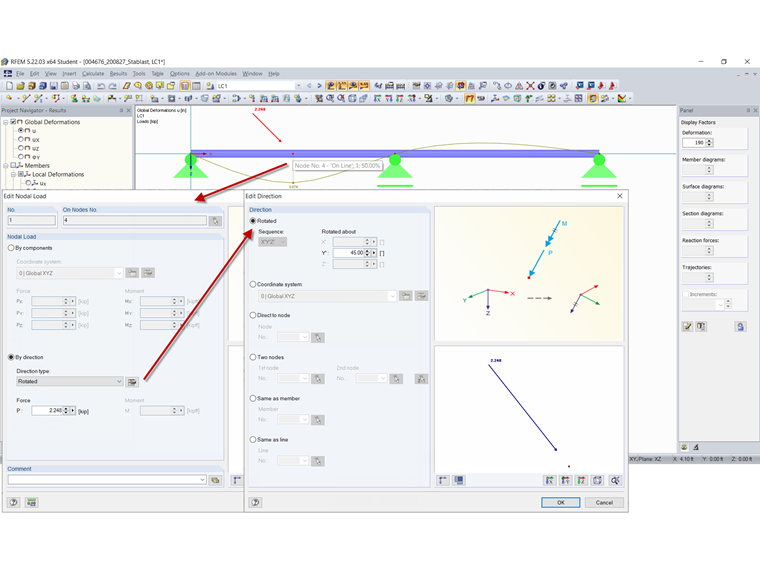Click the Redo arrow icon

click(112, 86)
